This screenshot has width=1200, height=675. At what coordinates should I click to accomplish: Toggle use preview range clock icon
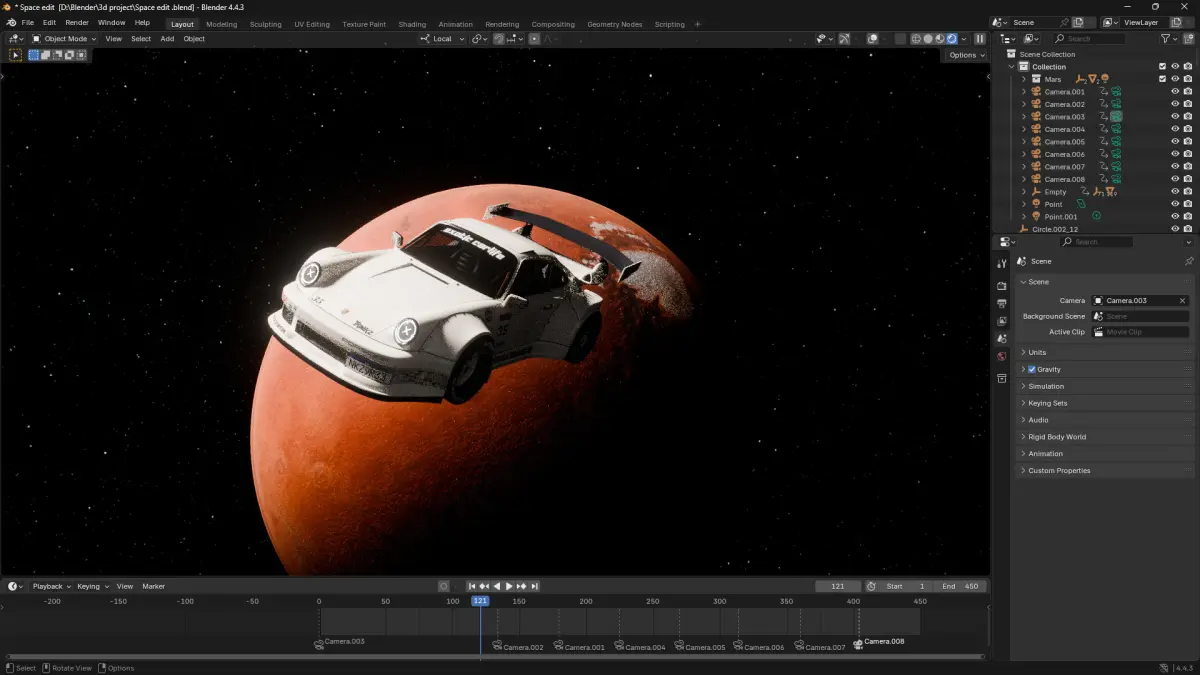tap(871, 586)
